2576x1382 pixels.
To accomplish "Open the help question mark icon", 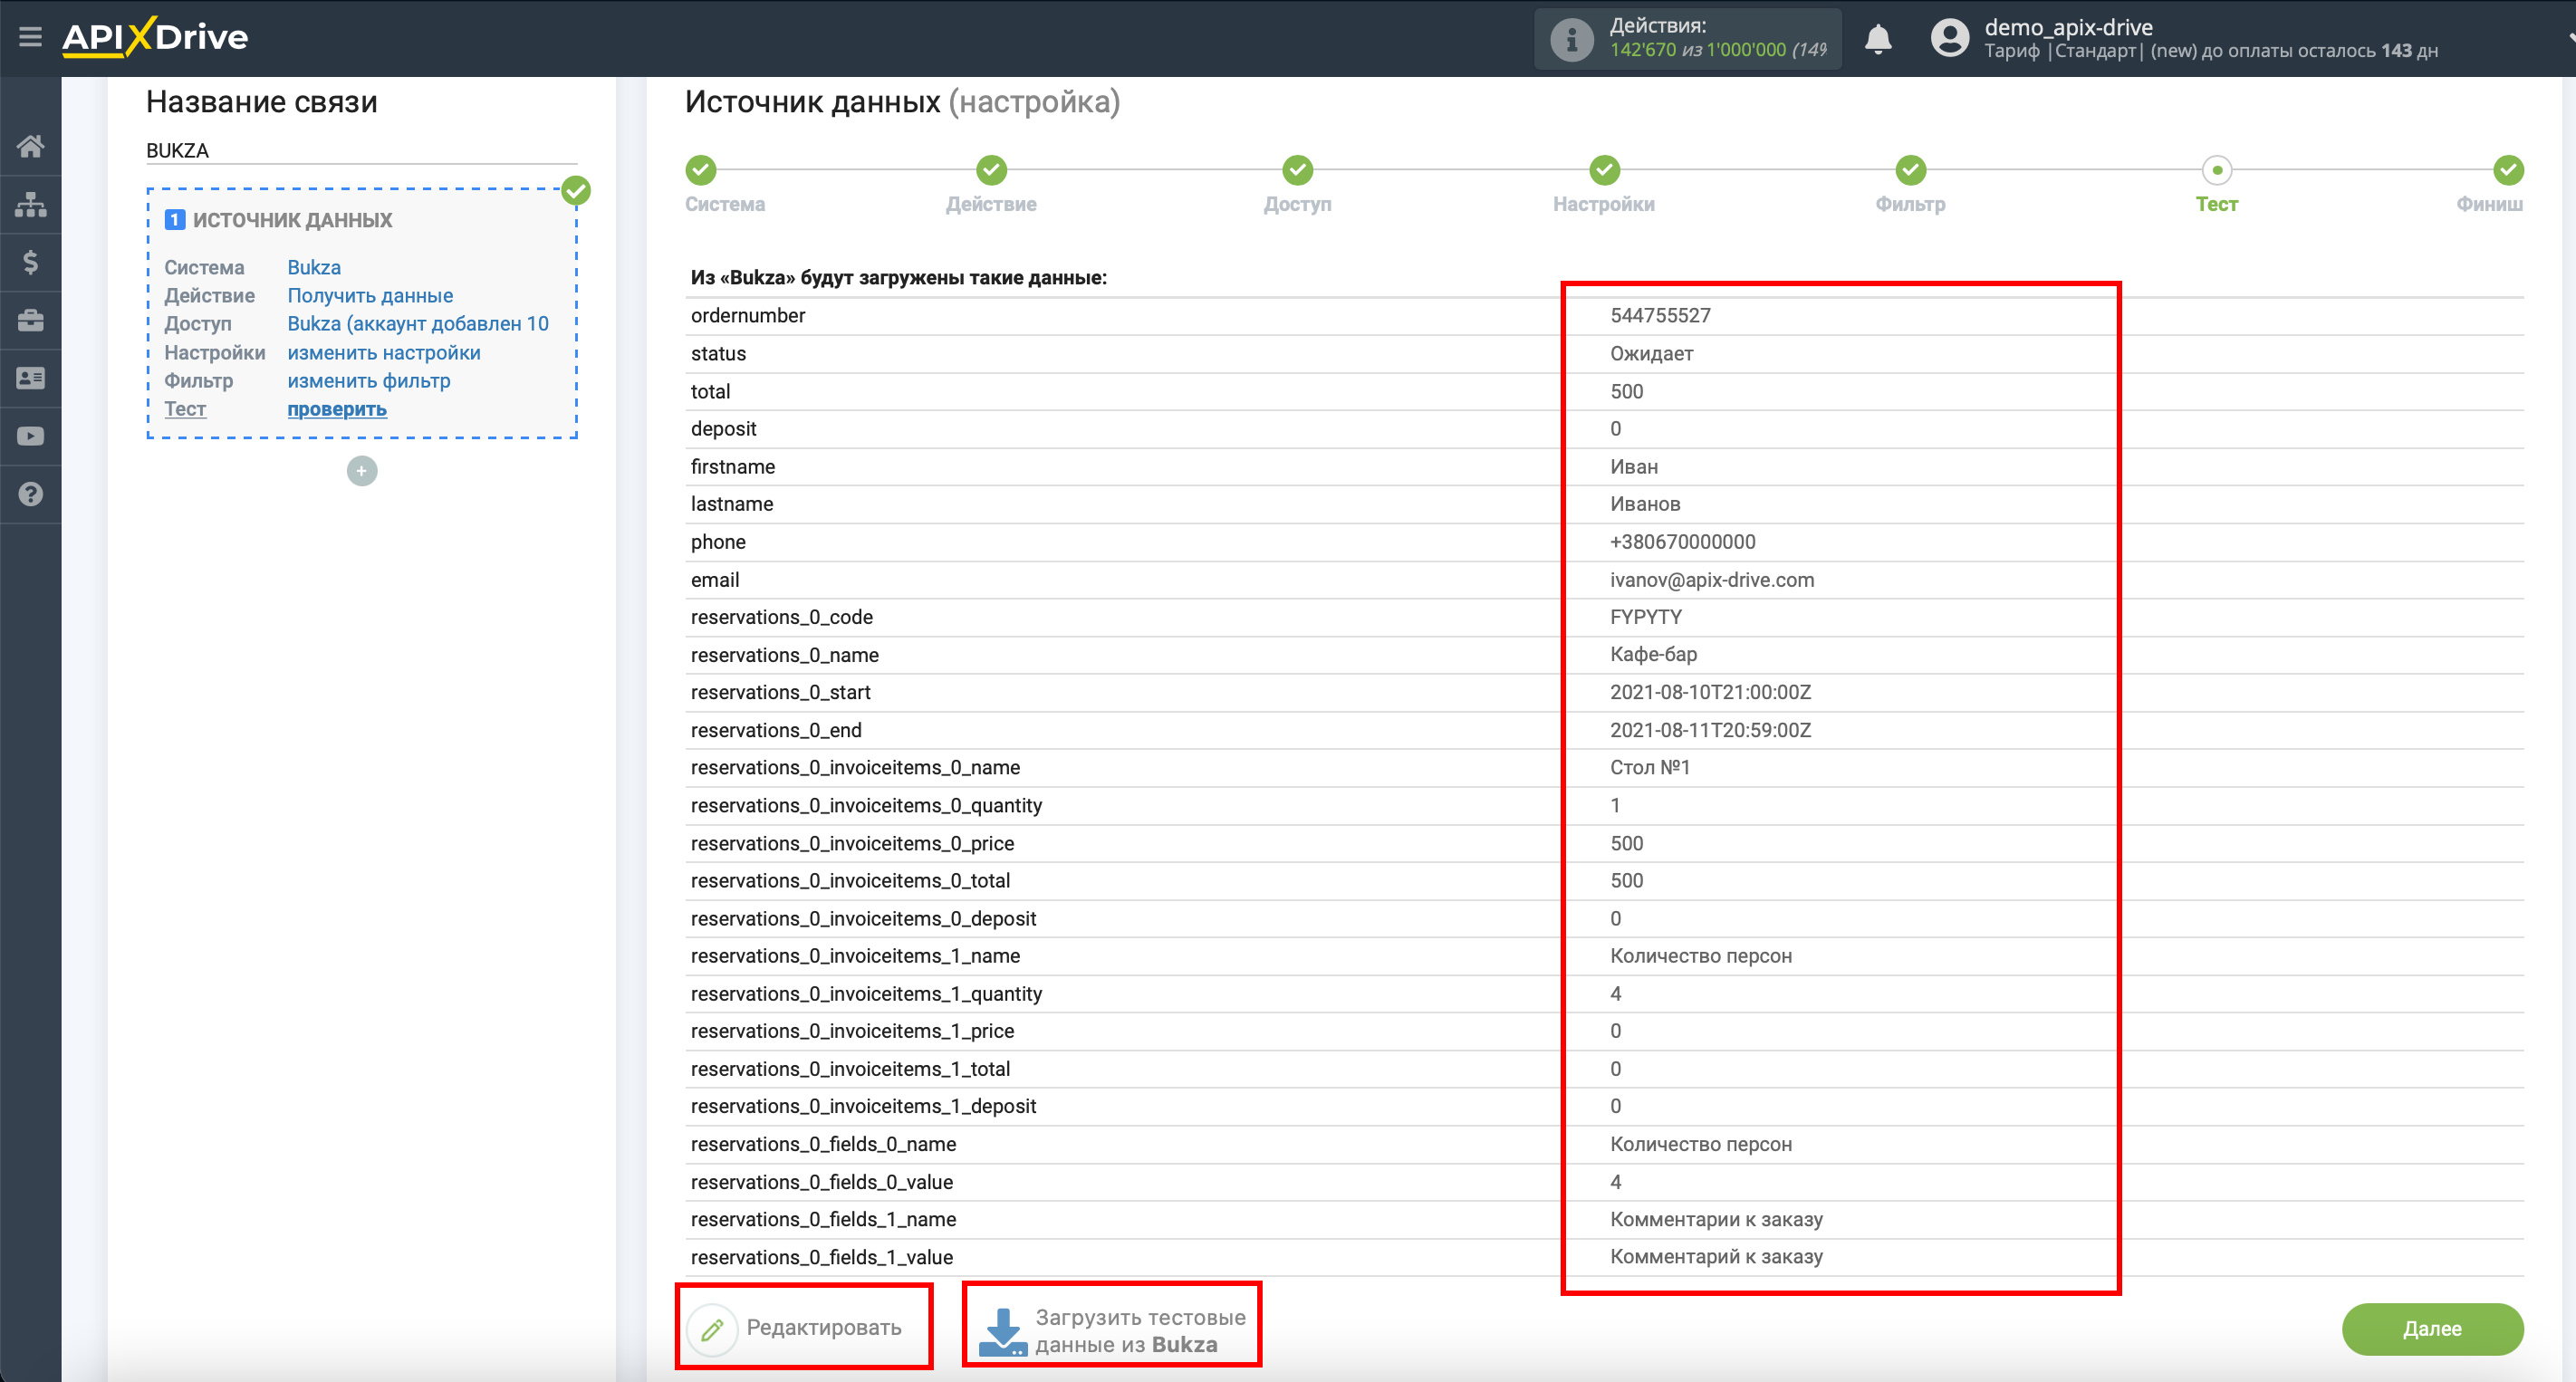I will (30, 494).
